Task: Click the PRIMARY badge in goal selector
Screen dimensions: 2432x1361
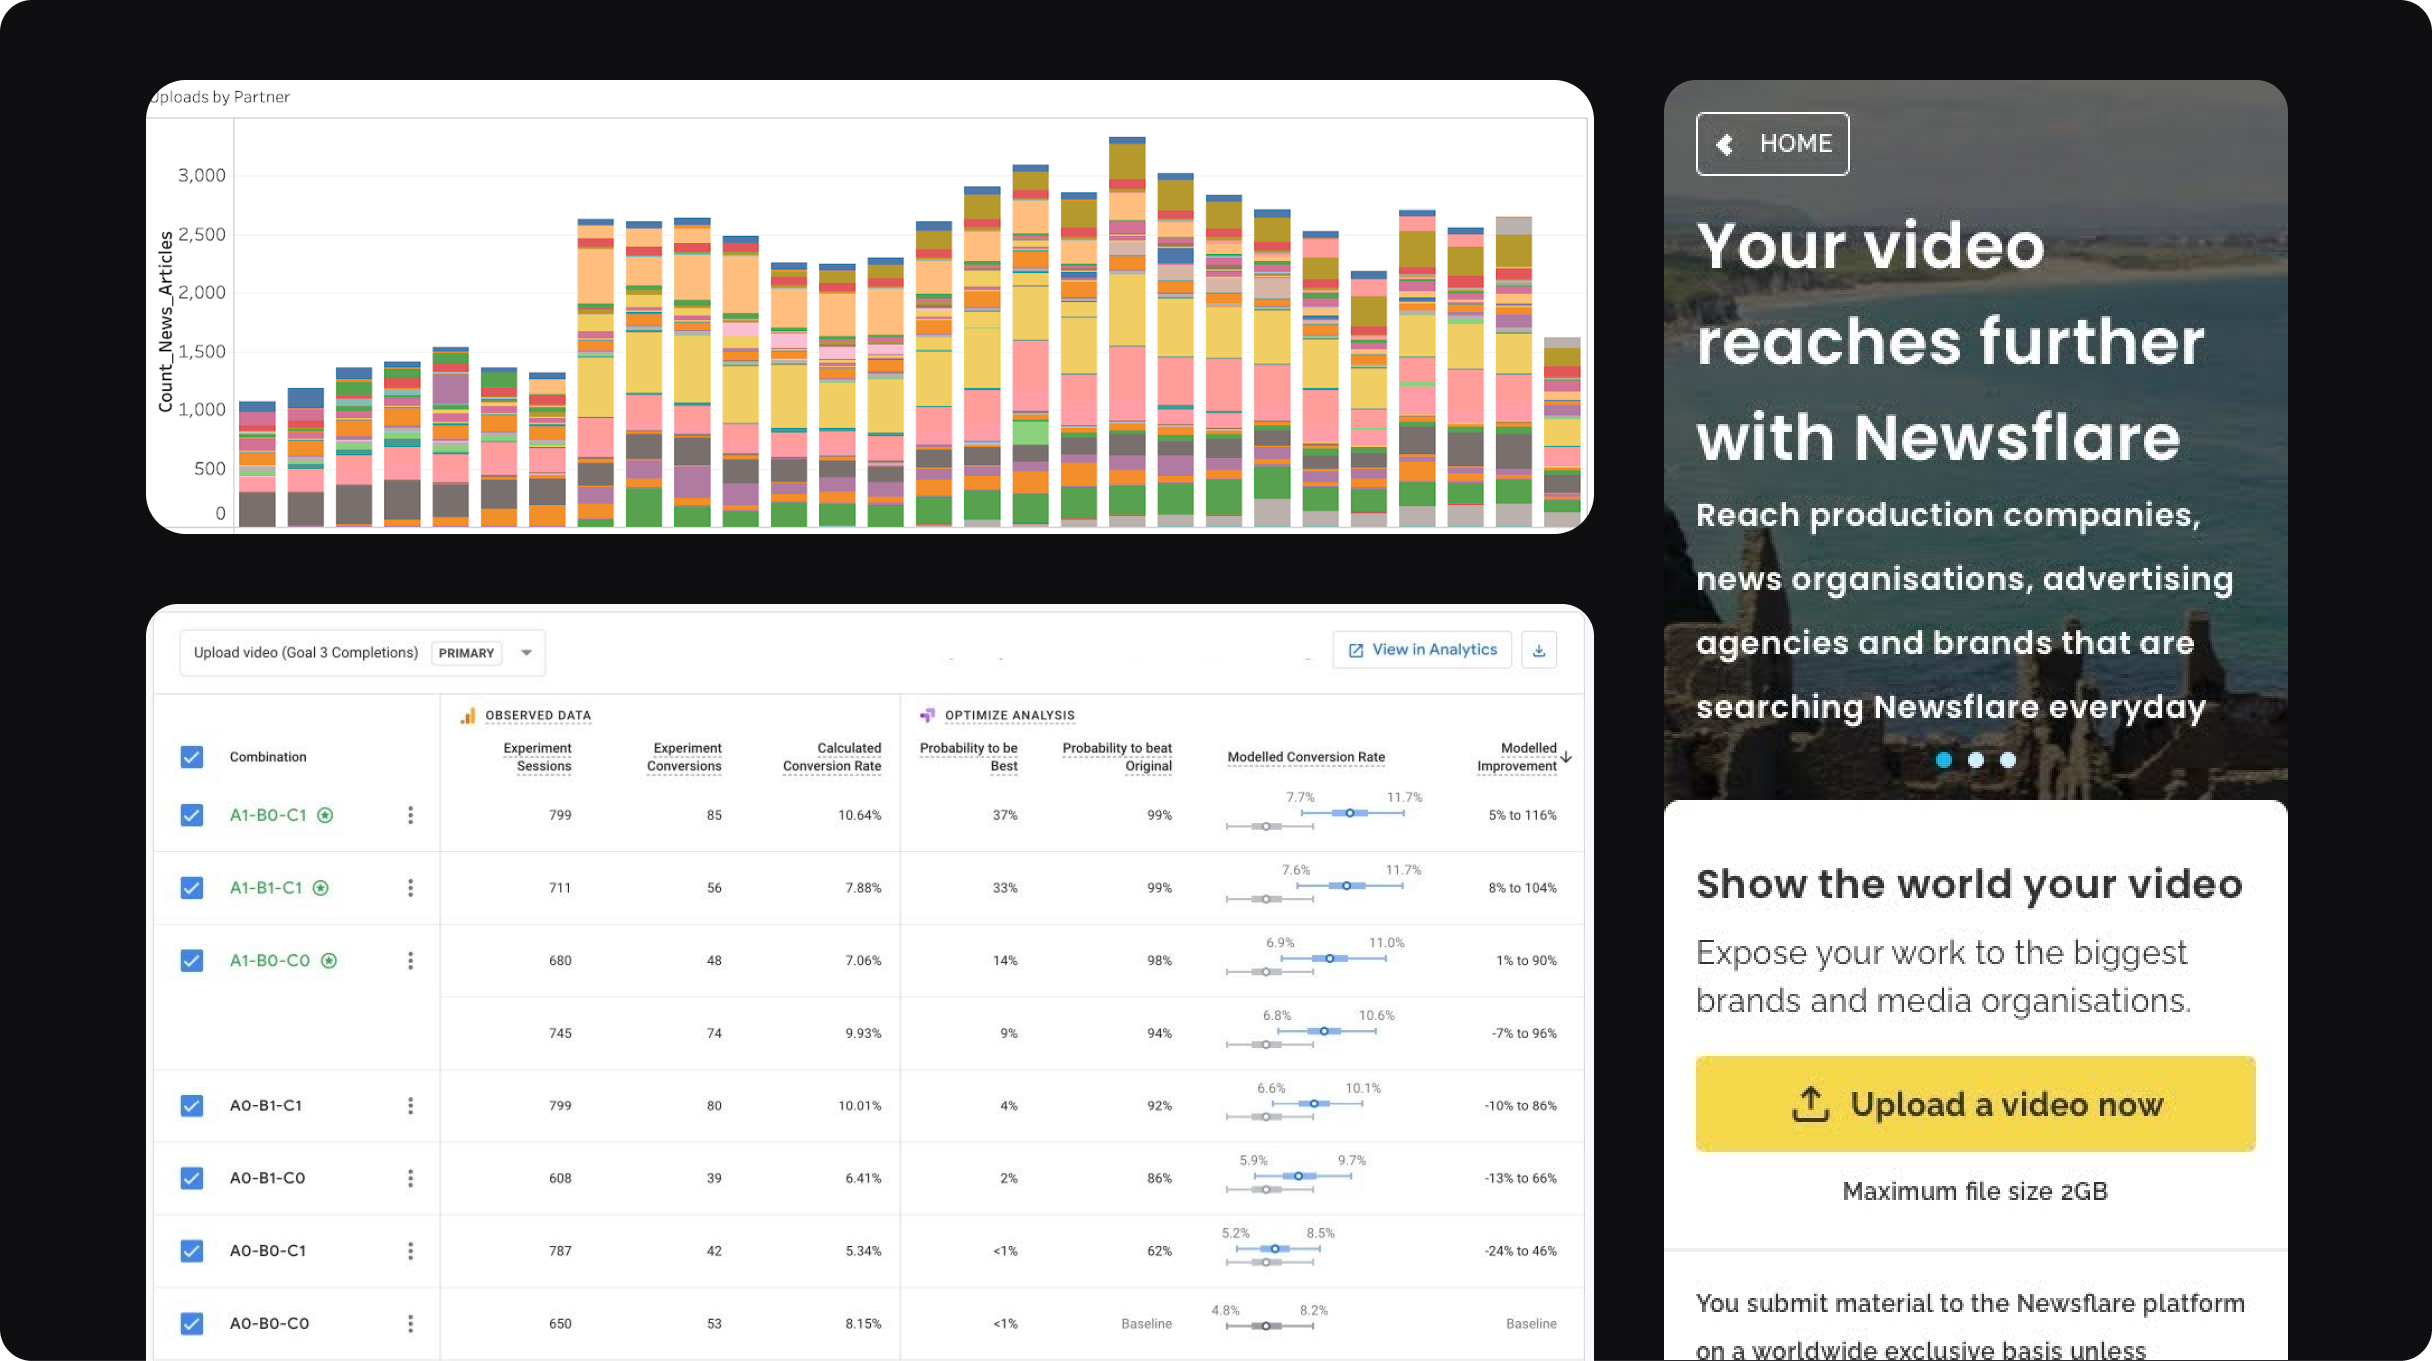Action: (x=466, y=653)
